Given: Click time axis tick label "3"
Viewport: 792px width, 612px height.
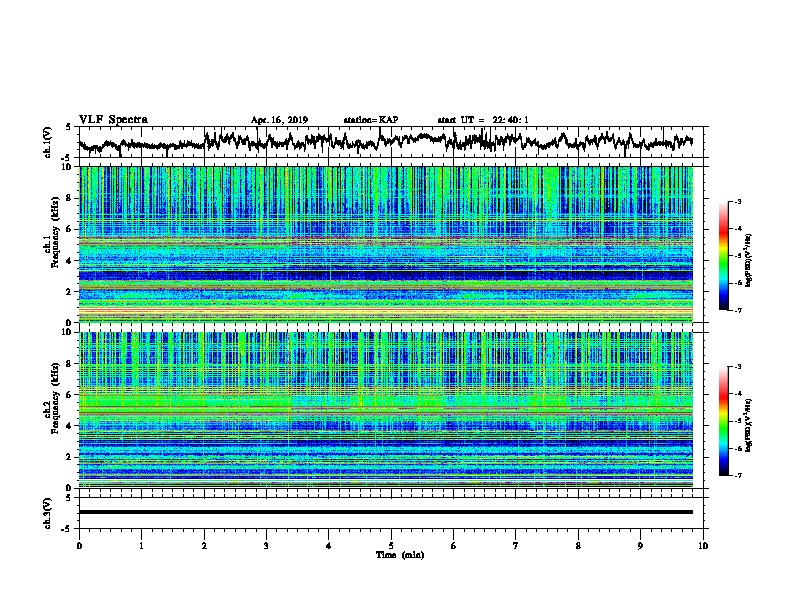Looking at the screenshot, I should 266,546.
